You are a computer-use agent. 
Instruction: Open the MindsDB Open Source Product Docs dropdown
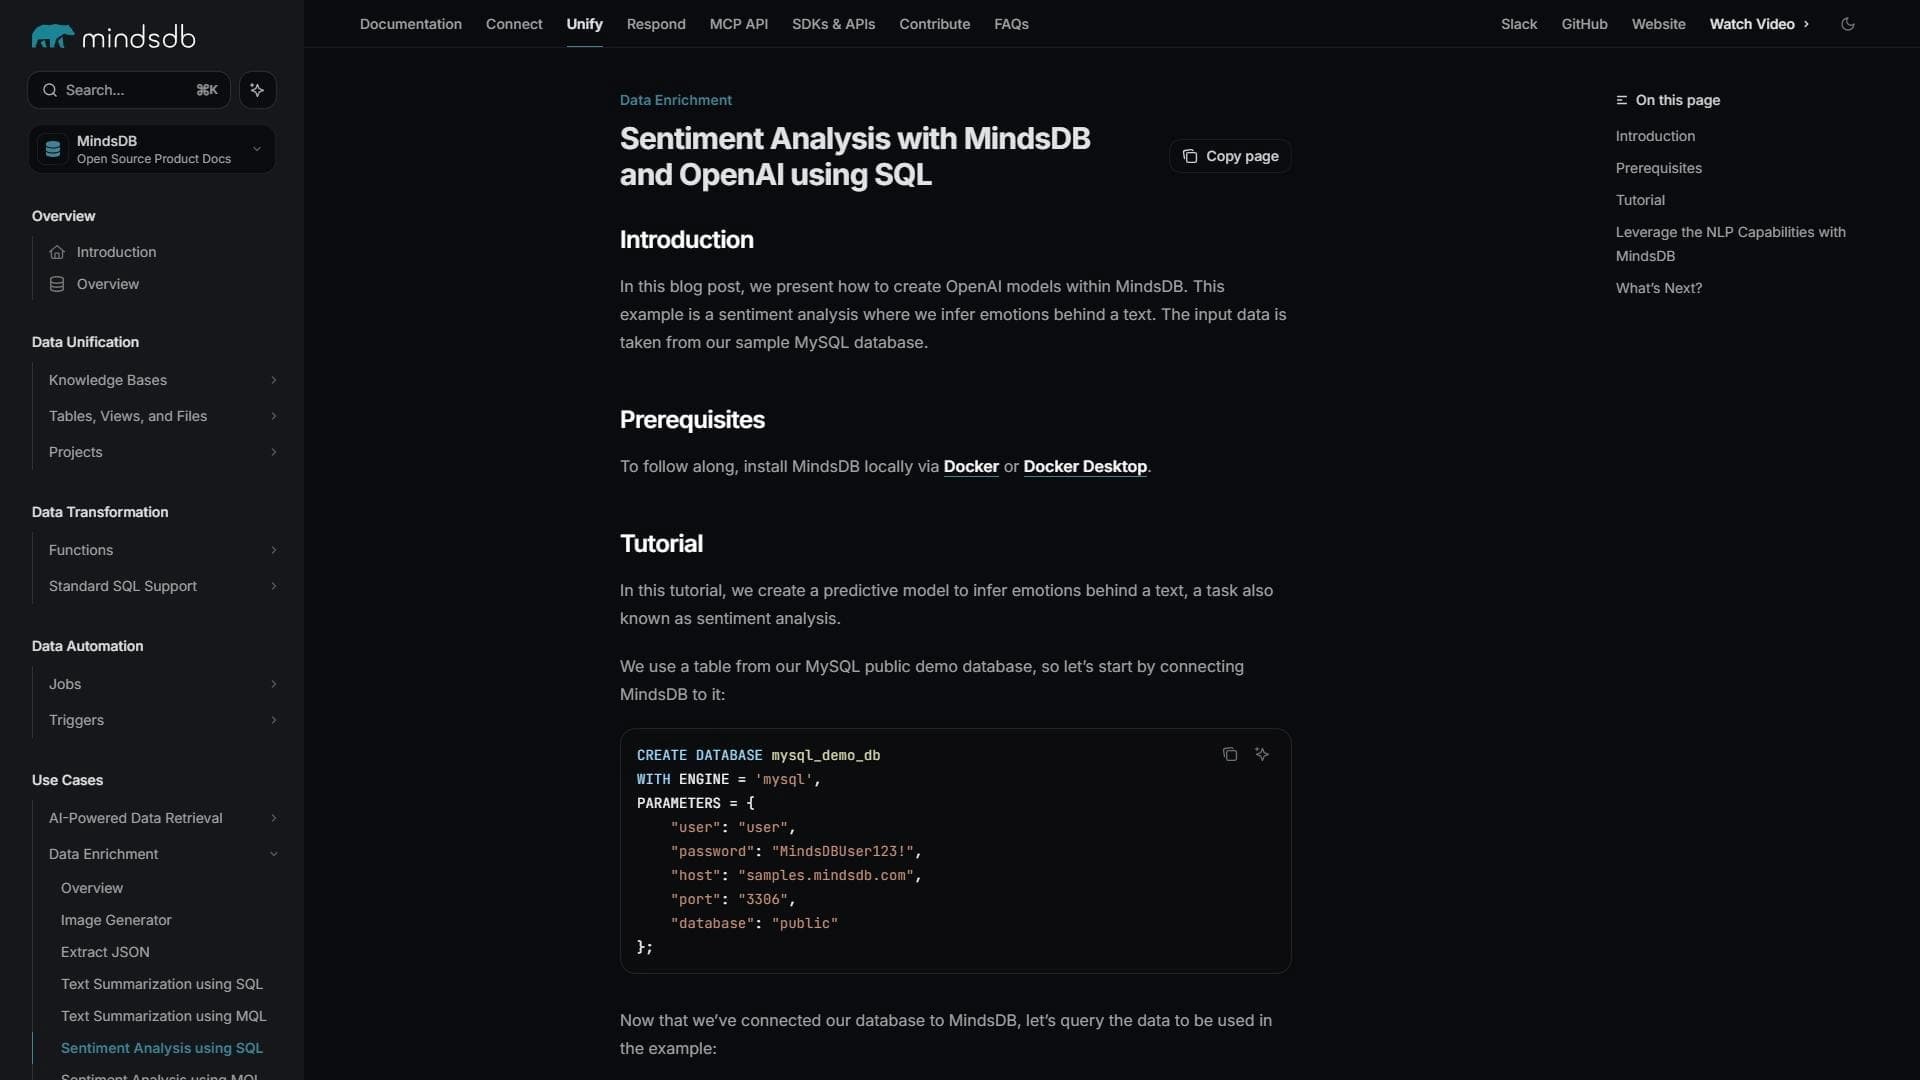(152, 149)
